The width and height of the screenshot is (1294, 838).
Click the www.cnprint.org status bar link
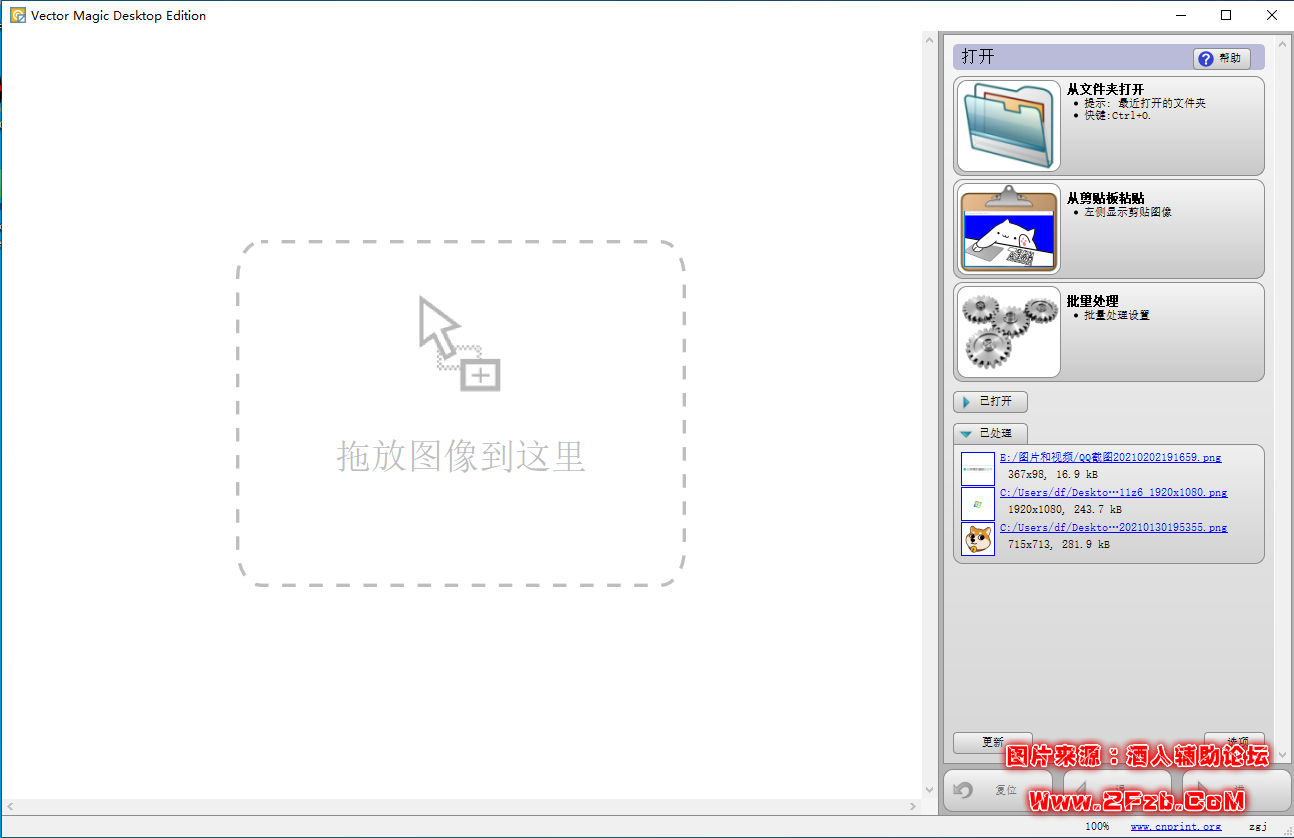[x=1176, y=826]
